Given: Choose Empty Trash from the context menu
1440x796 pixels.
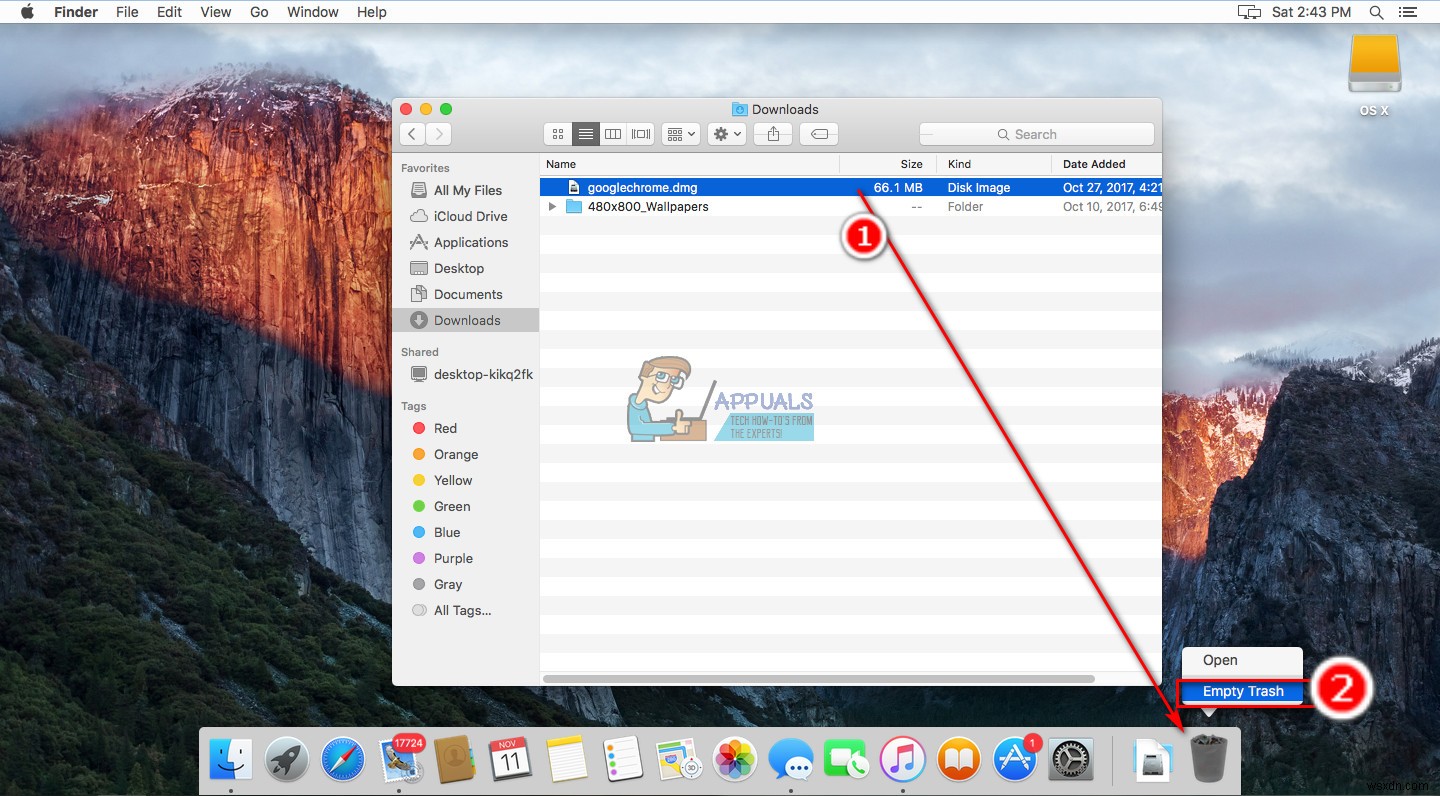Looking at the screenshot, I should click(1241, 690).
